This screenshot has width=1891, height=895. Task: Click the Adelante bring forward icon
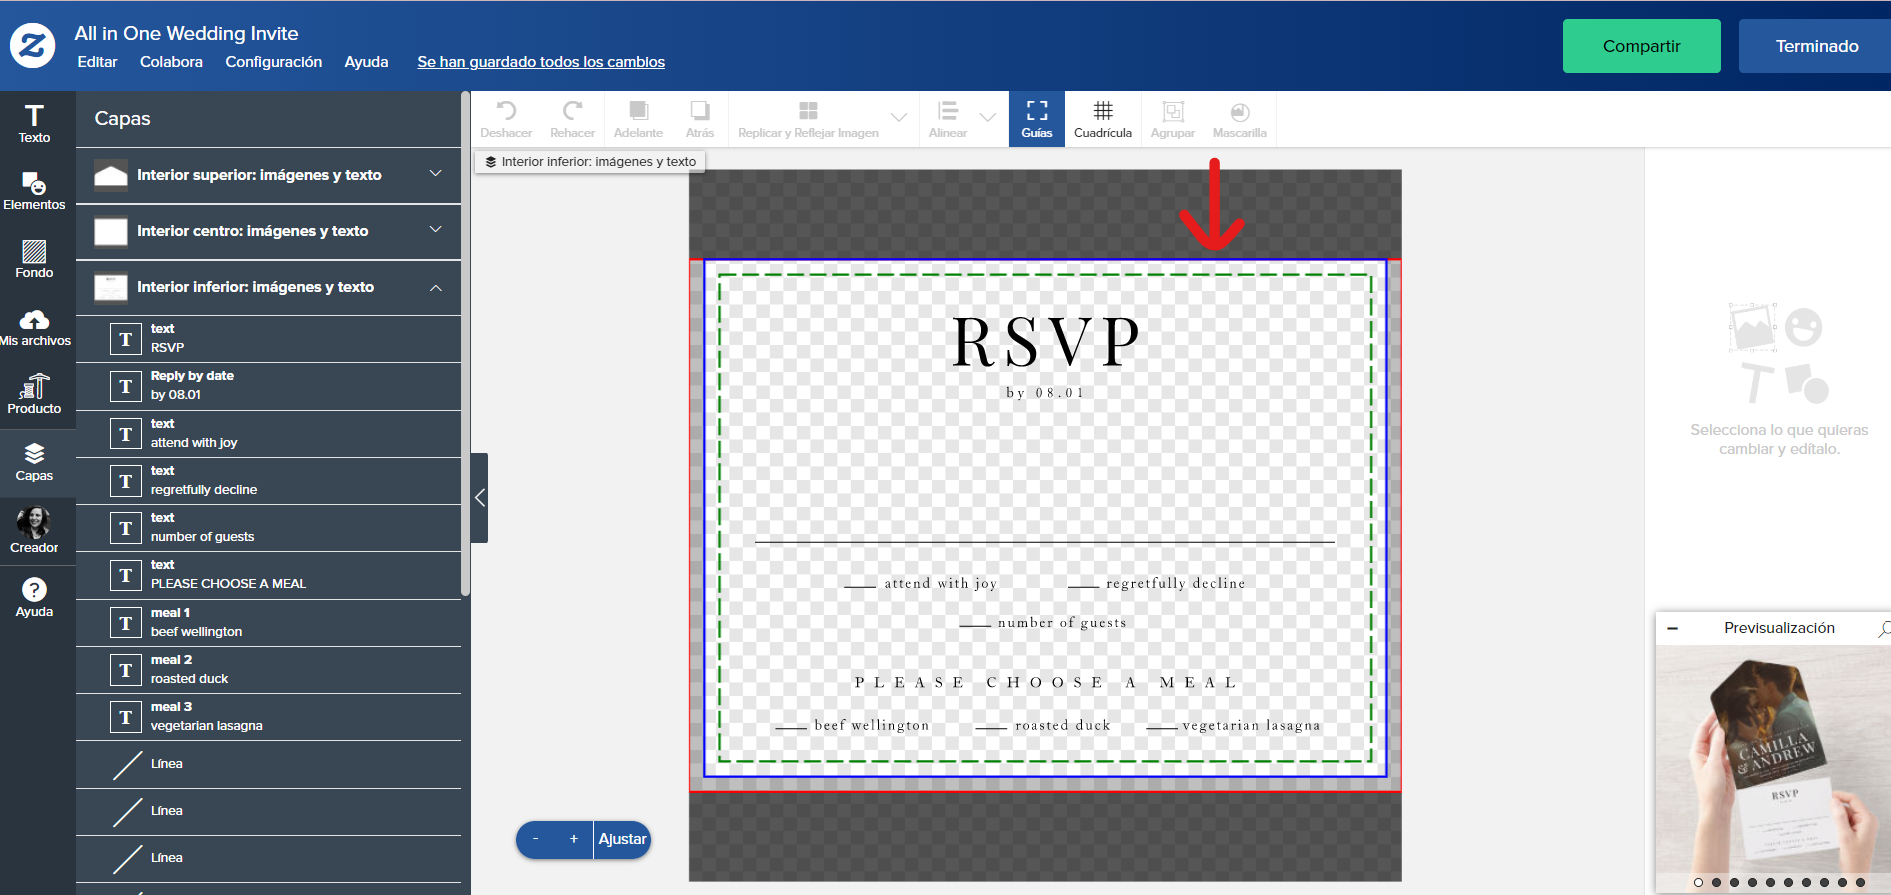(x=638, y=119)
